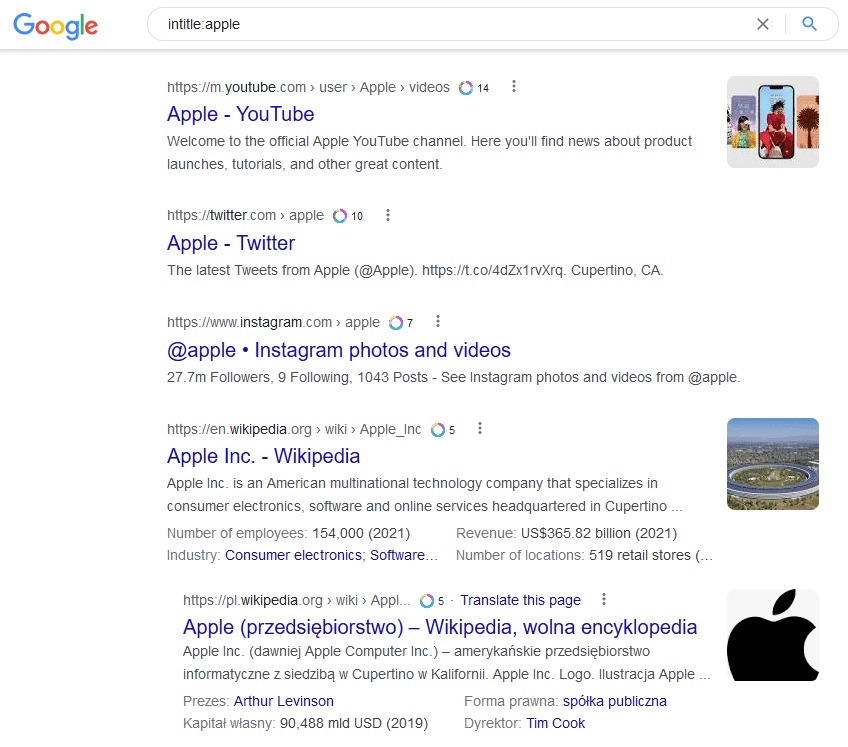
Task: Open the spółka publiczna link
Action: (x=614, y=702)
